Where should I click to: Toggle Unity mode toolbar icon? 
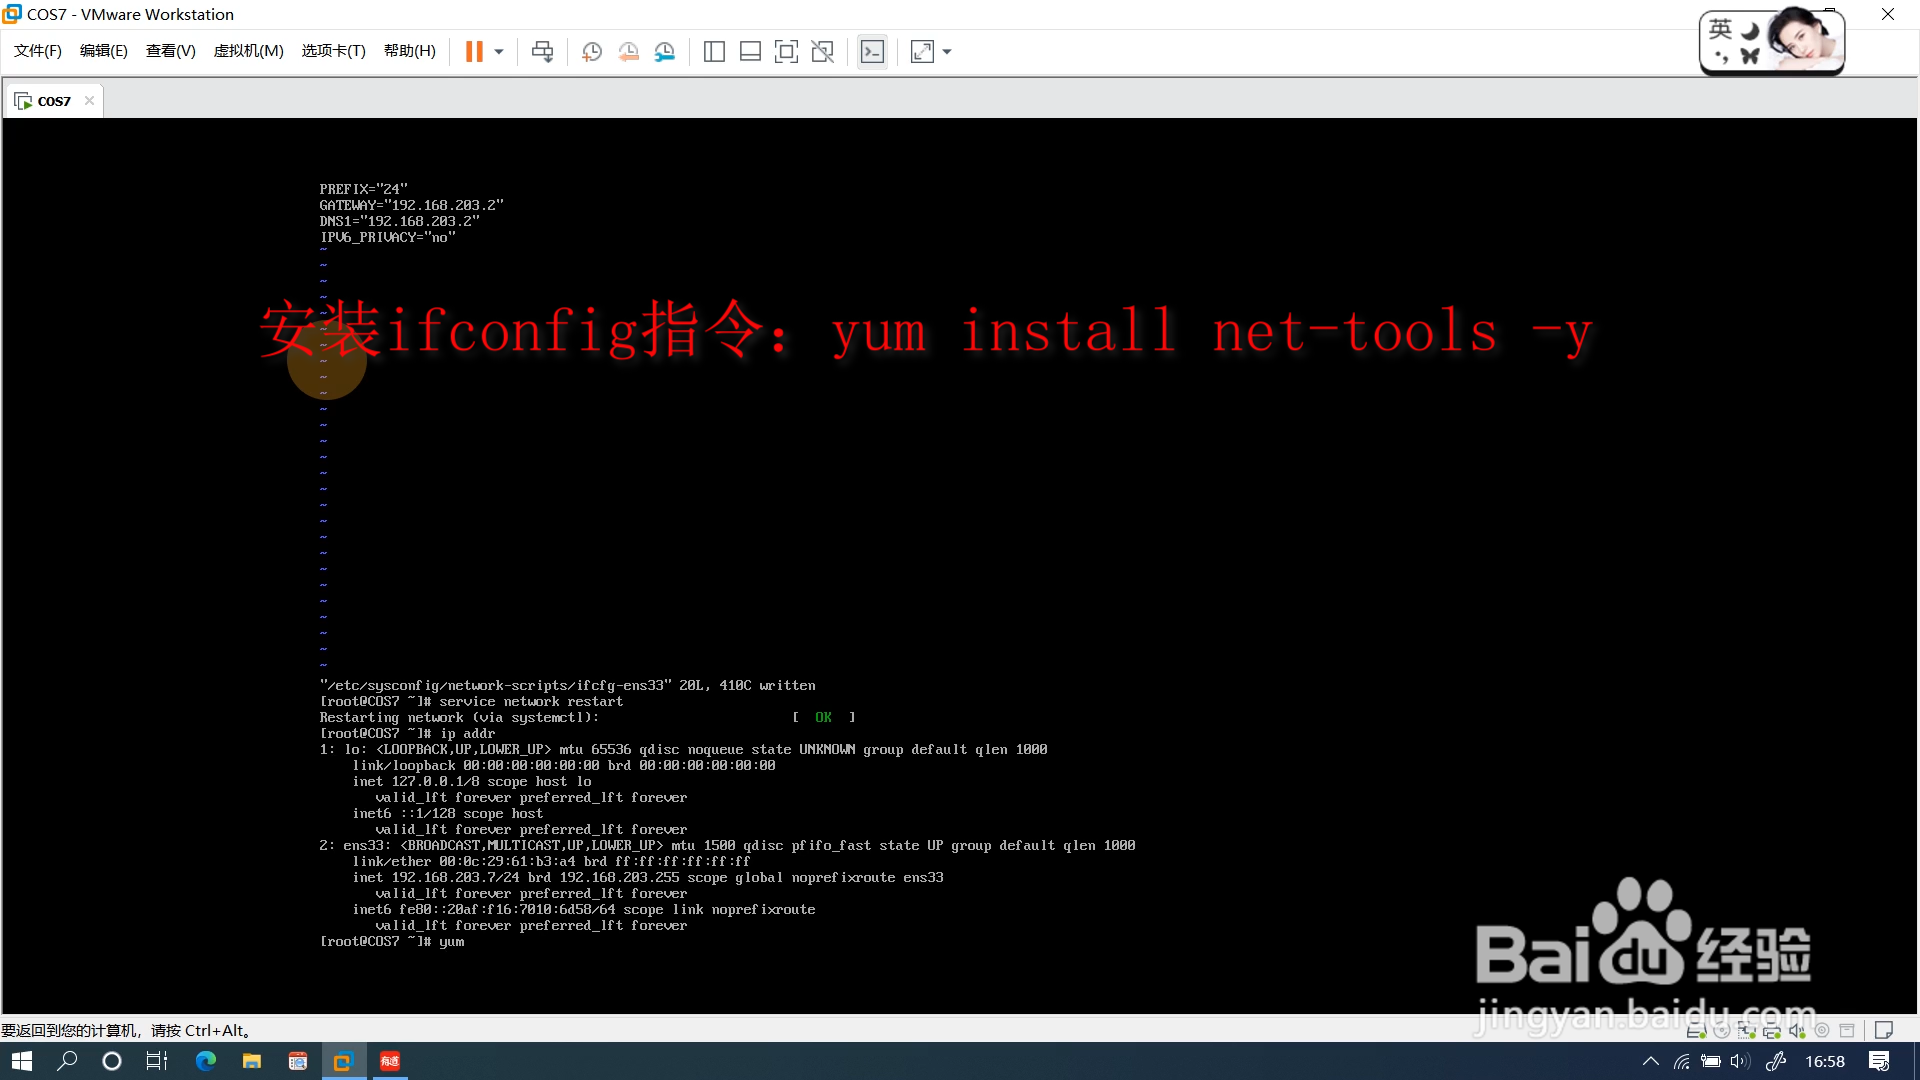tap(822, 52)
